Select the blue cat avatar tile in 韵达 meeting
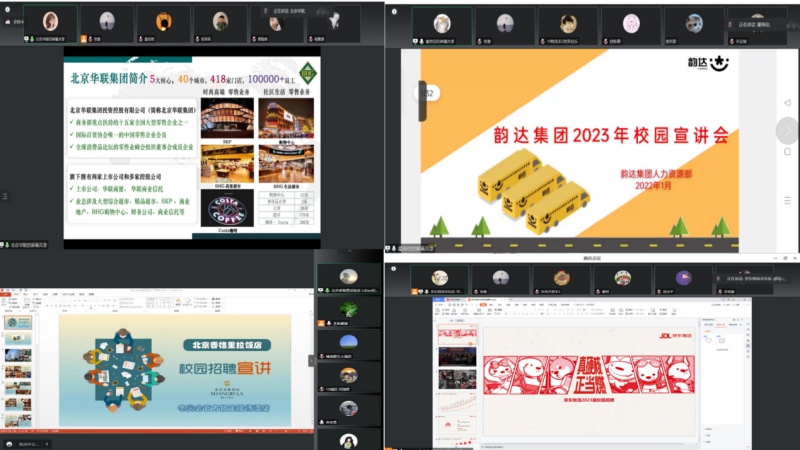Image resolution: width=800 pixels, height=450 pixels. point(694,26)
